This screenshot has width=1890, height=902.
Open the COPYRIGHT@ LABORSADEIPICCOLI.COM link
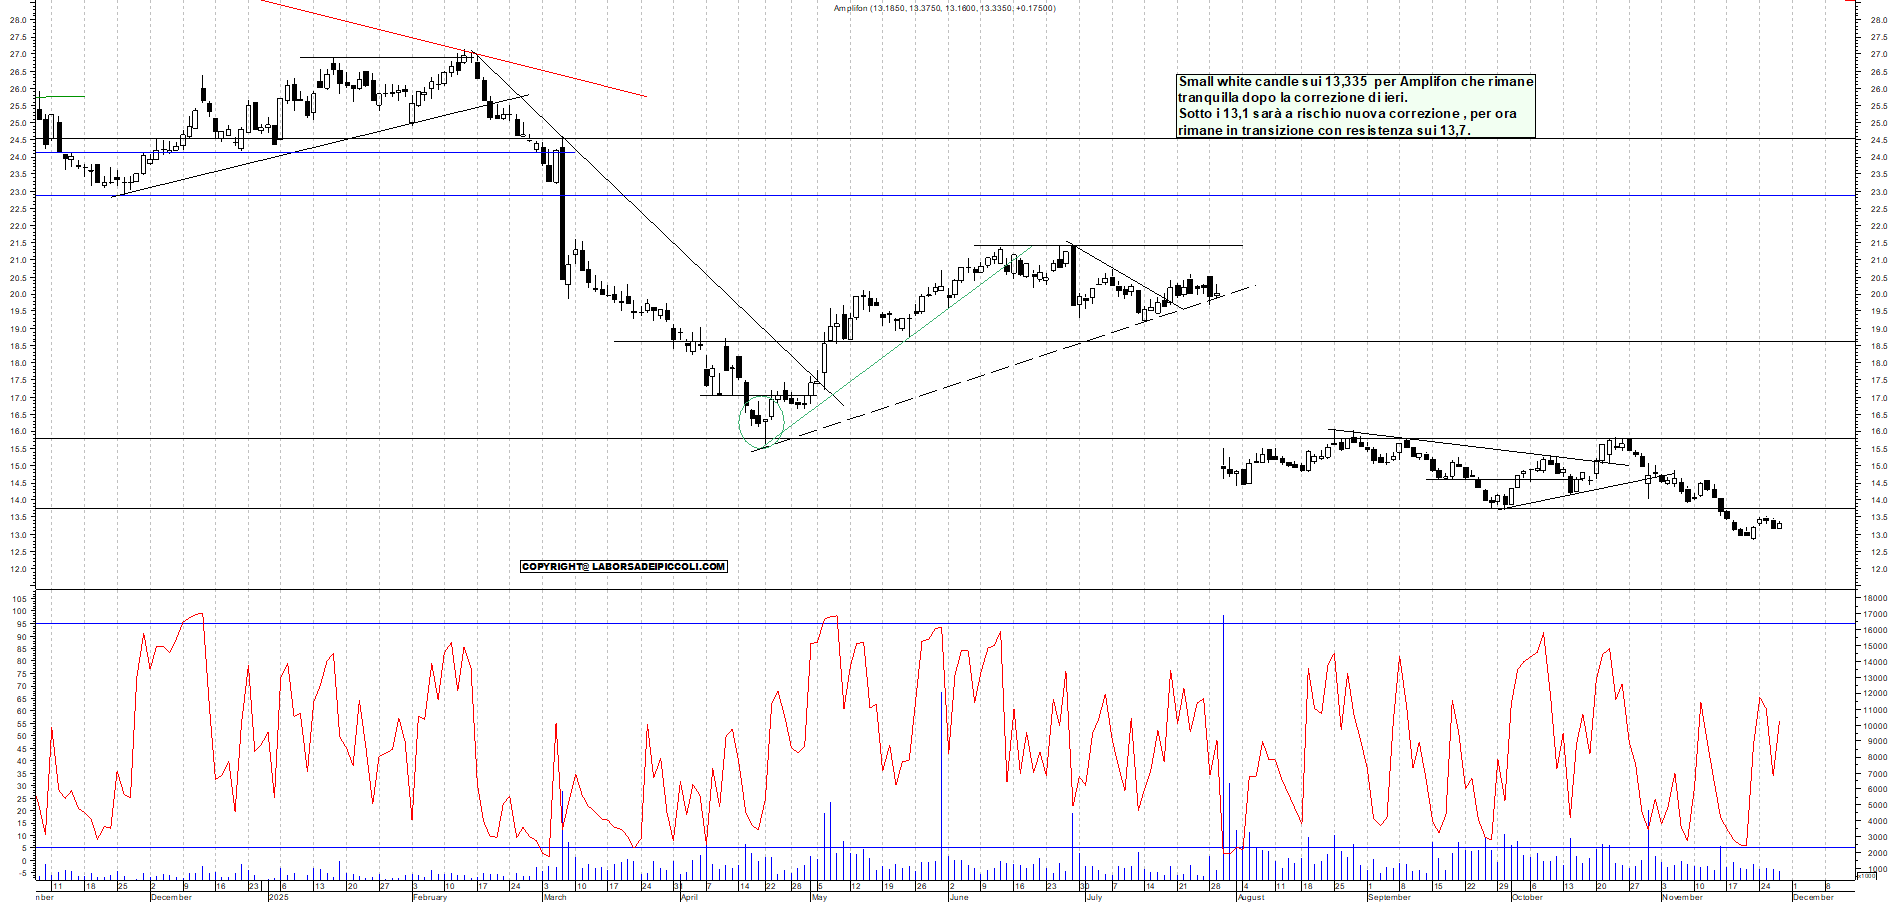(x=623, y=567)
